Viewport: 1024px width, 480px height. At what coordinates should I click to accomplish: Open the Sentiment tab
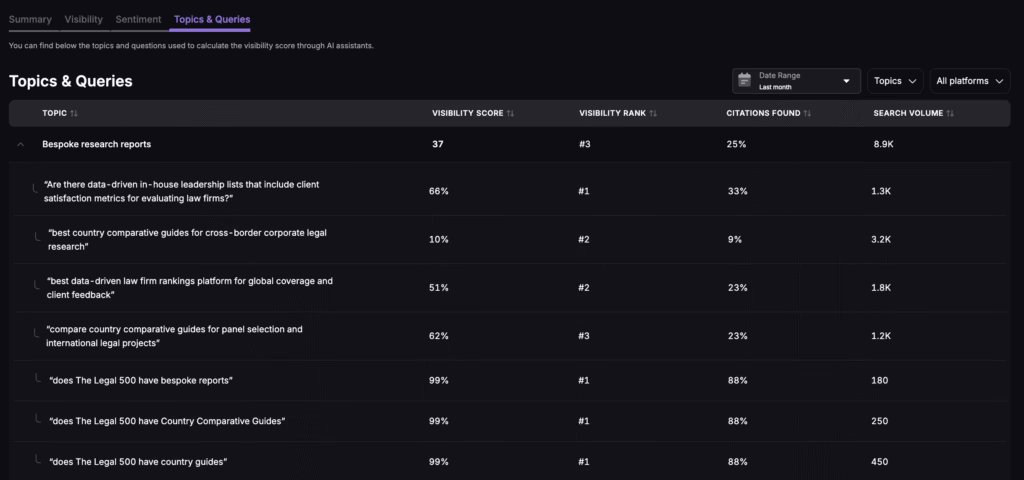pyautogui.click(x=138, y=19)
